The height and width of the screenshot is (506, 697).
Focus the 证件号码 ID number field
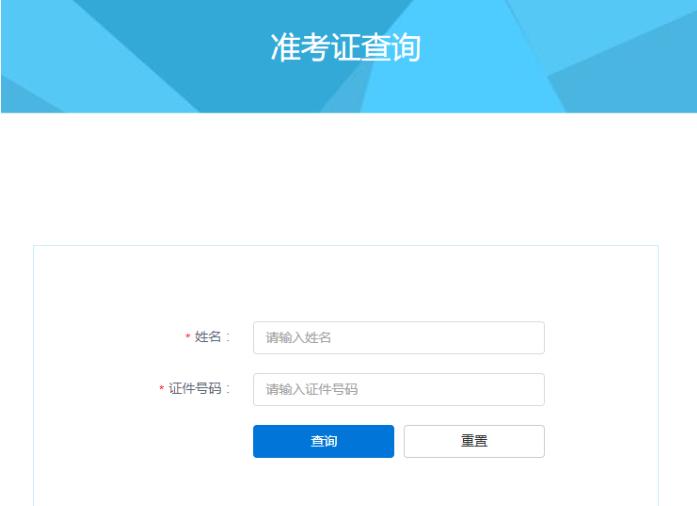398,390
